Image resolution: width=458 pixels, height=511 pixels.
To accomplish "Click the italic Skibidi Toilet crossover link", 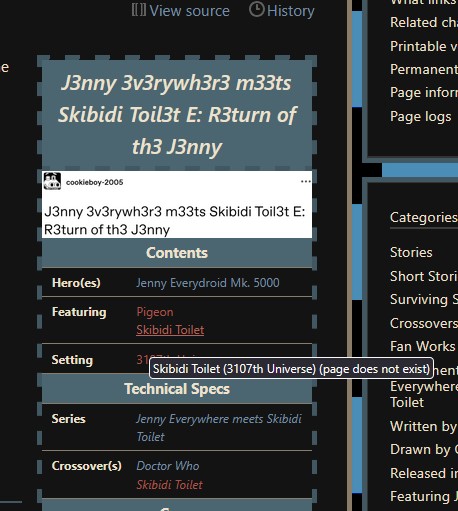I will [169, 485].
